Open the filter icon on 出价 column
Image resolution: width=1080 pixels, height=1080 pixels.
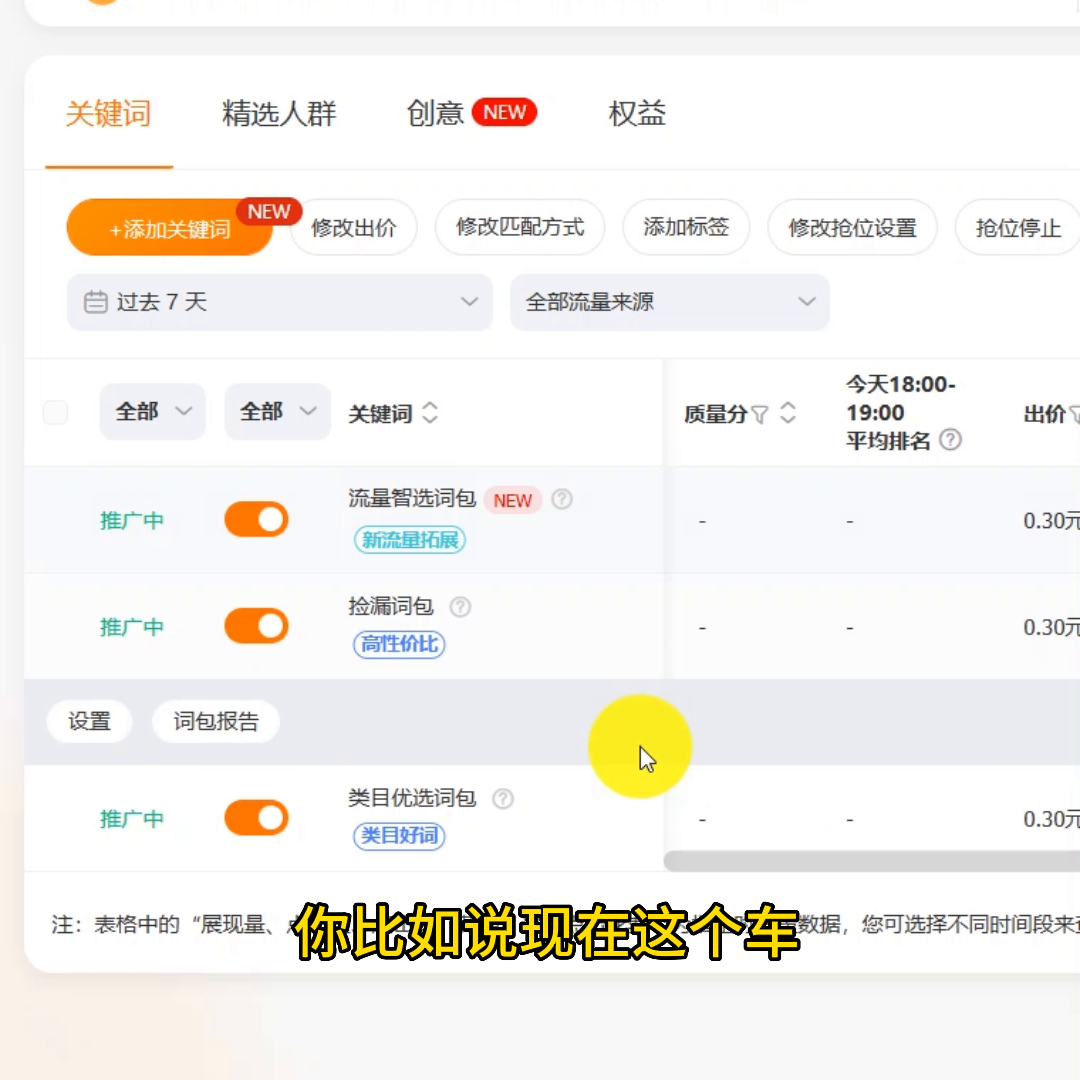(1075, 413)
